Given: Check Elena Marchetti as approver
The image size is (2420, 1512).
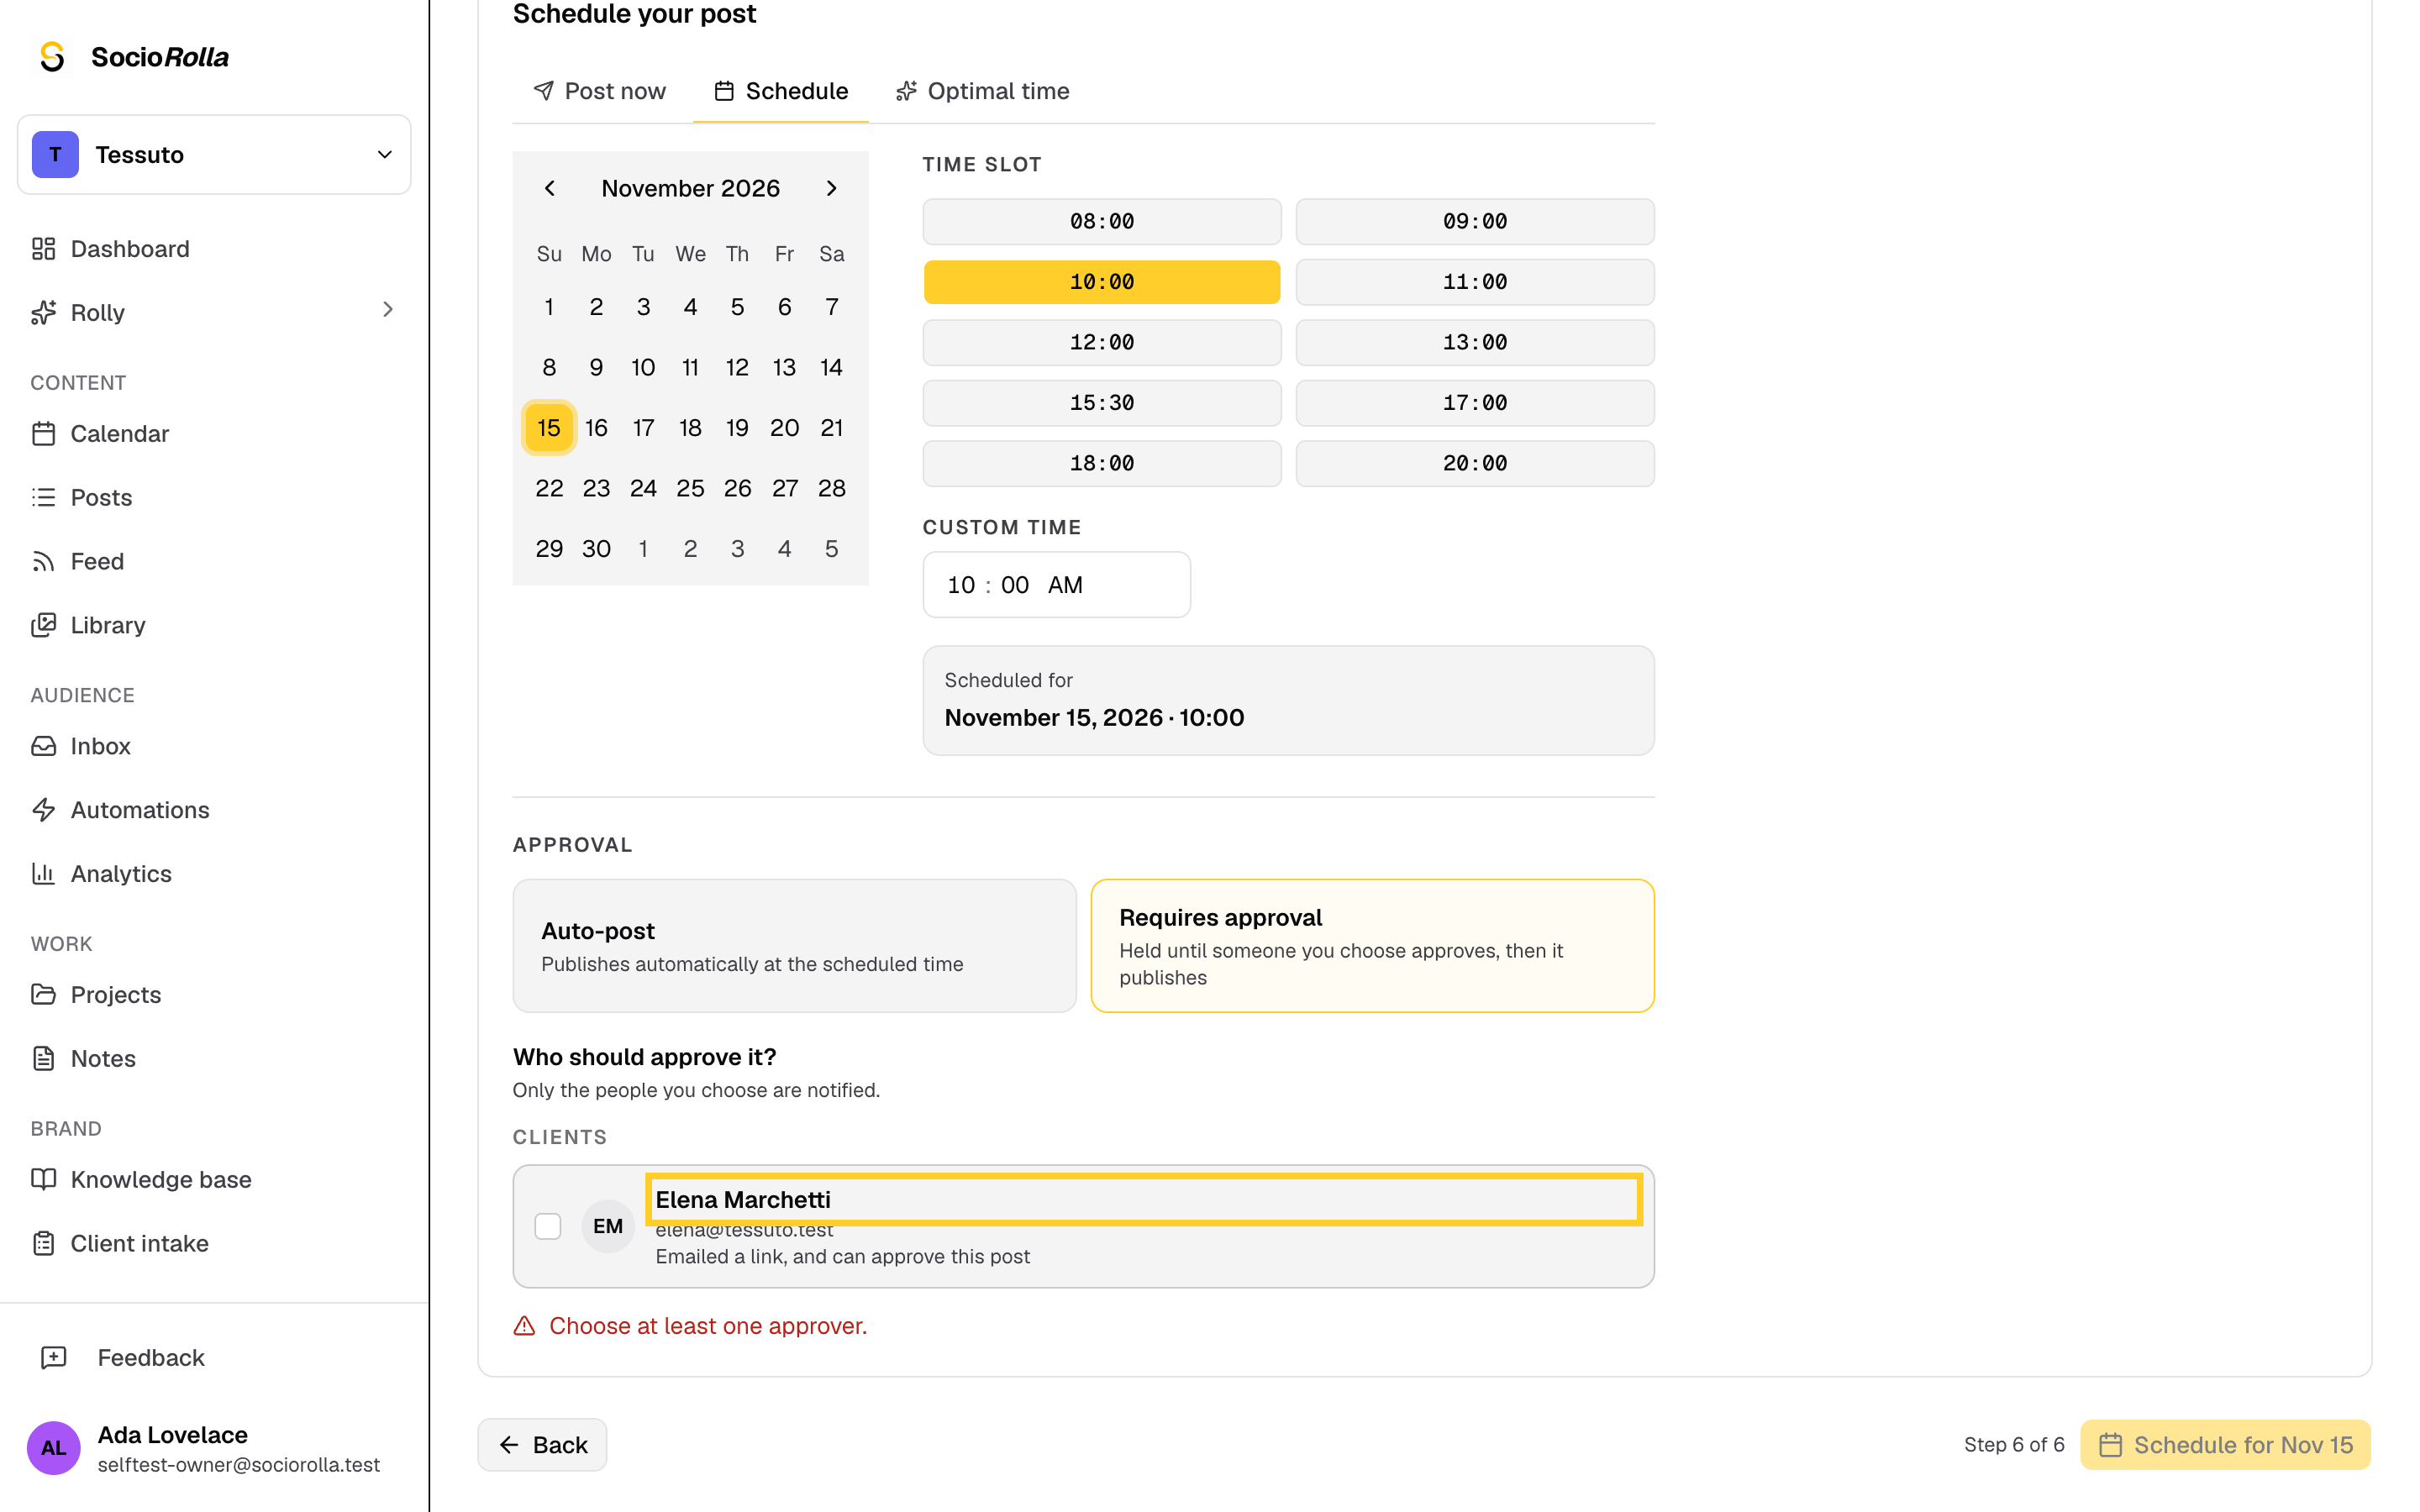Looking at the screenshot, I should pyautogui.click(x=548, y=1226).
